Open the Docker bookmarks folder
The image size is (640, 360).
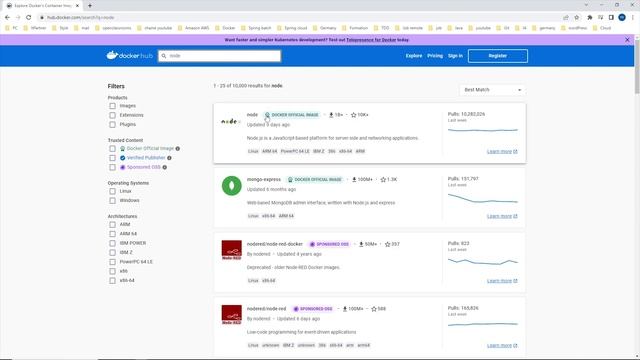tap(225, 28)
